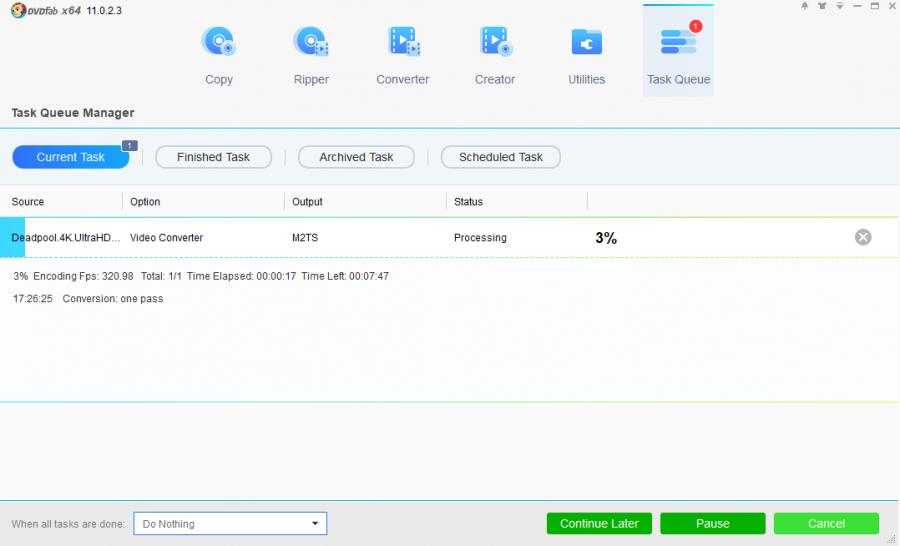Click the Pause button
This screenshot has height=546, width=900.
pyautogui.click(x=713, y=524)
